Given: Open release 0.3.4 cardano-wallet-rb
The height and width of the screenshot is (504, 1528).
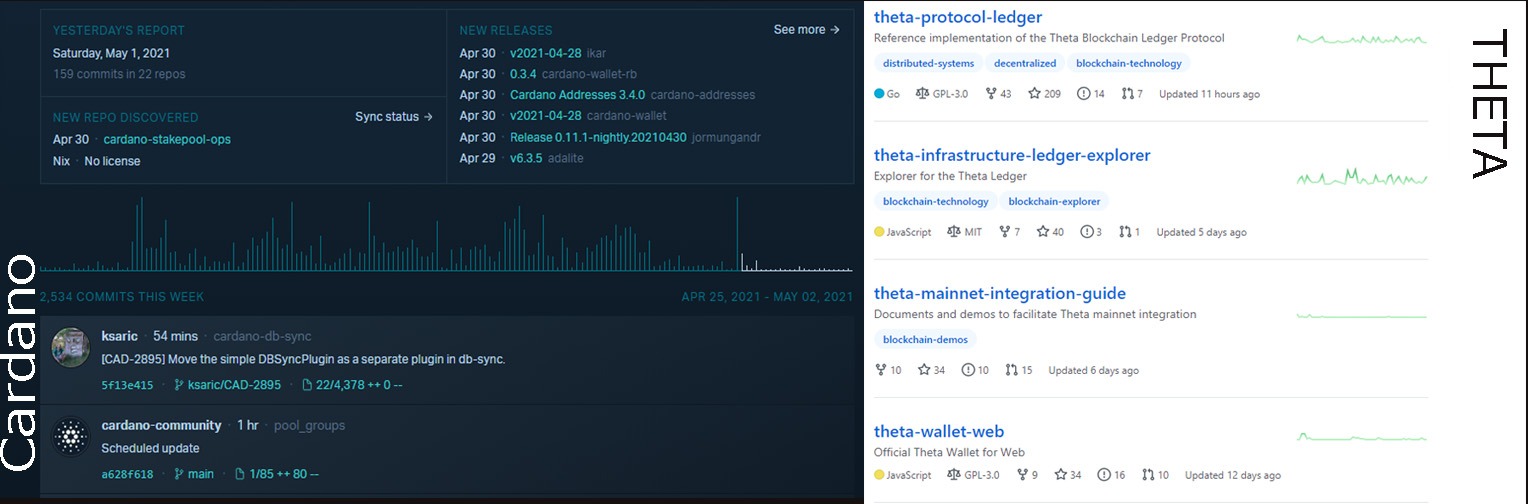Looking at the screenshot, I should click(x=525, y=74).
